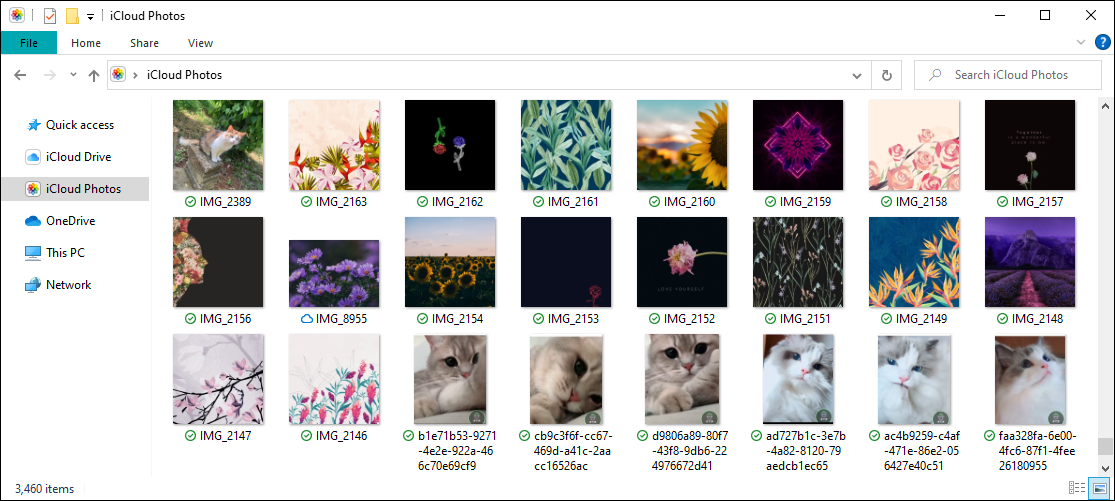
Task: Select the IMG_2153 dark rose thumbnail
Action: point(566,262)
